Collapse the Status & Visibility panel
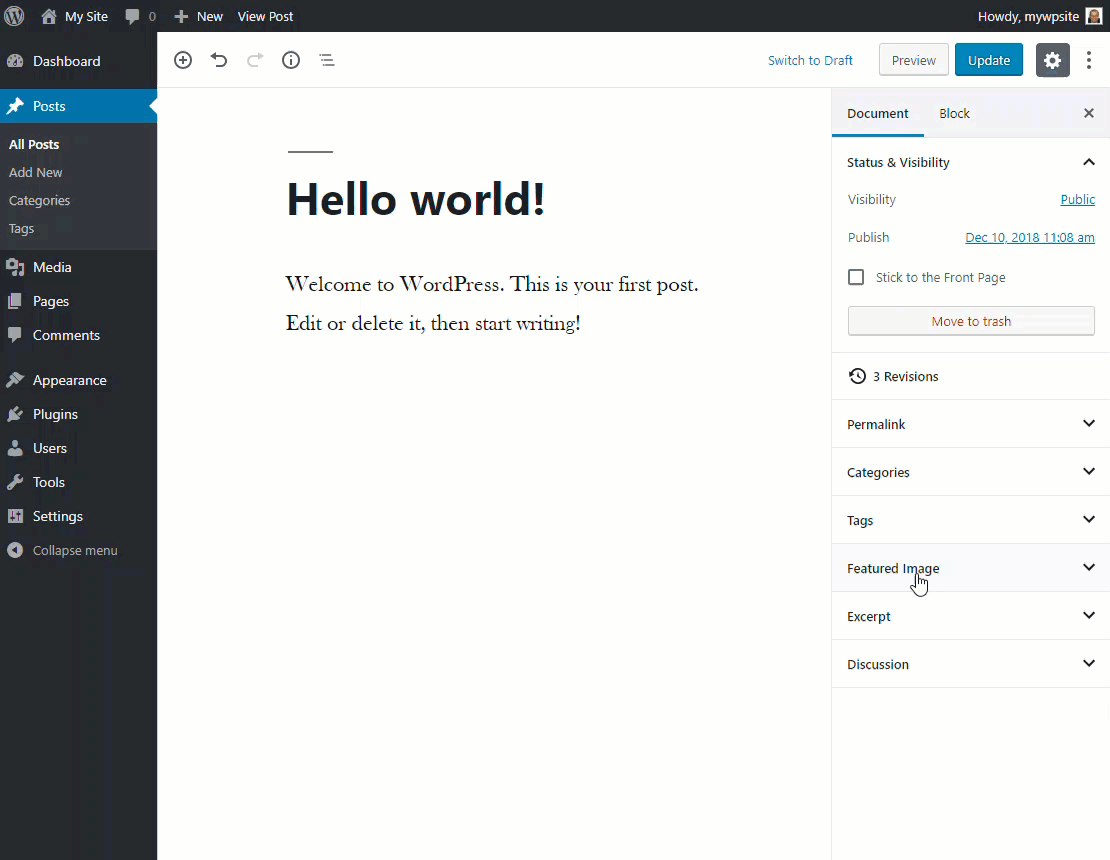The height and width of the screenshot is (860, 1110). (971, 162)
